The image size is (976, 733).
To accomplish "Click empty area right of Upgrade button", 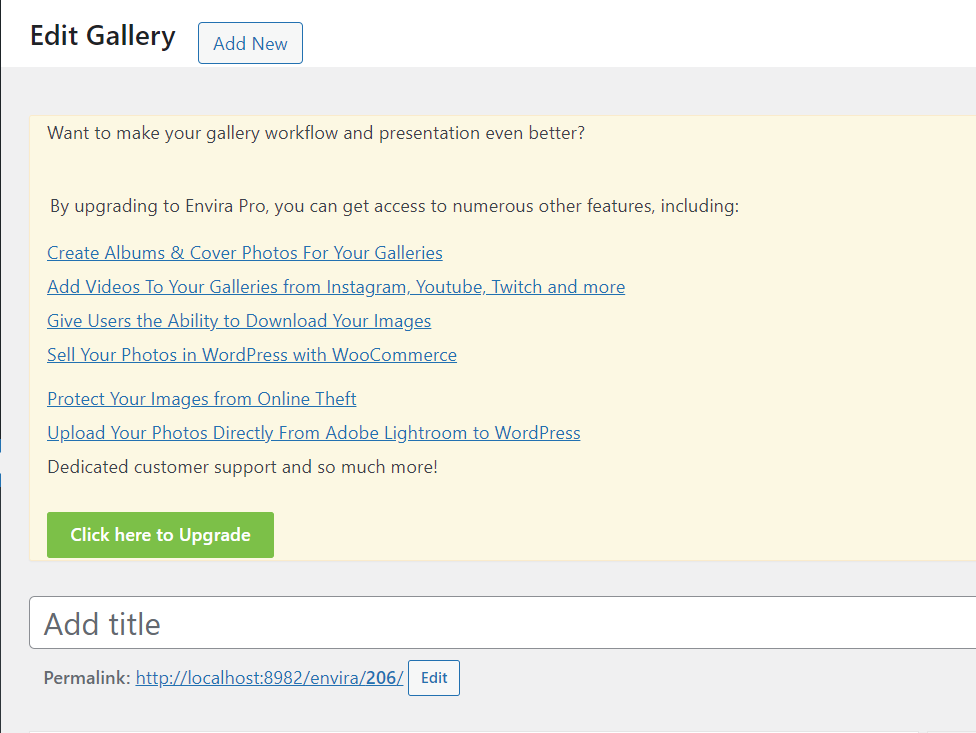I will [600, 535].
